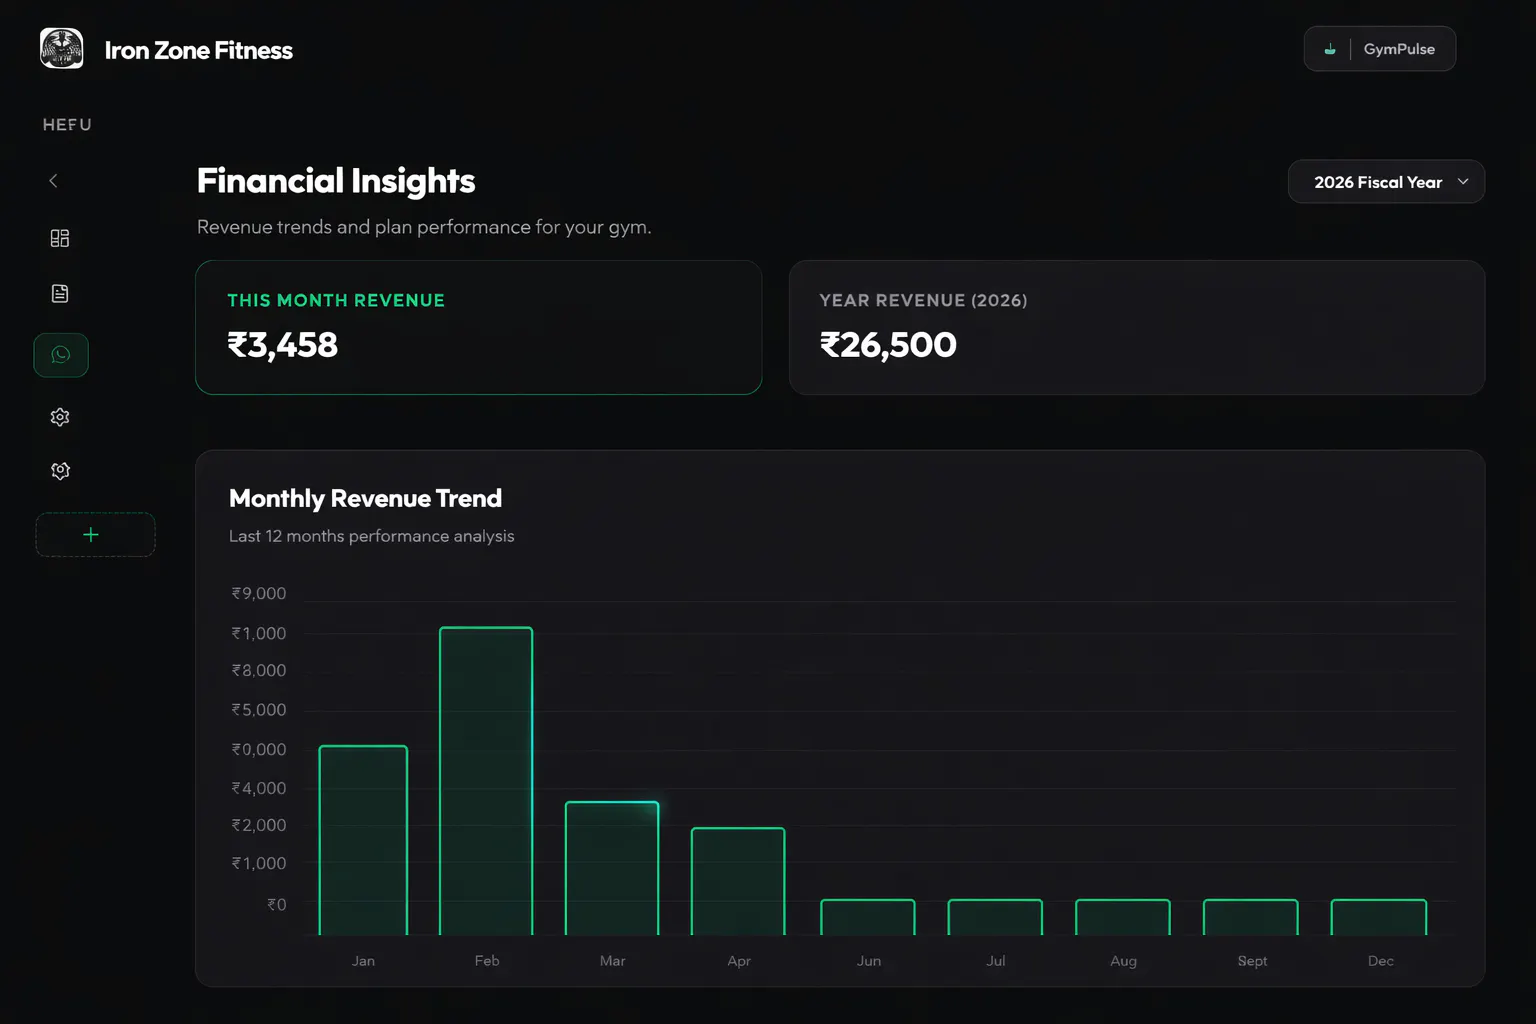1536x1024 pixels.
Task: Open the 2026 Fiscal Year dropdown
Action: pos(1386,182)
